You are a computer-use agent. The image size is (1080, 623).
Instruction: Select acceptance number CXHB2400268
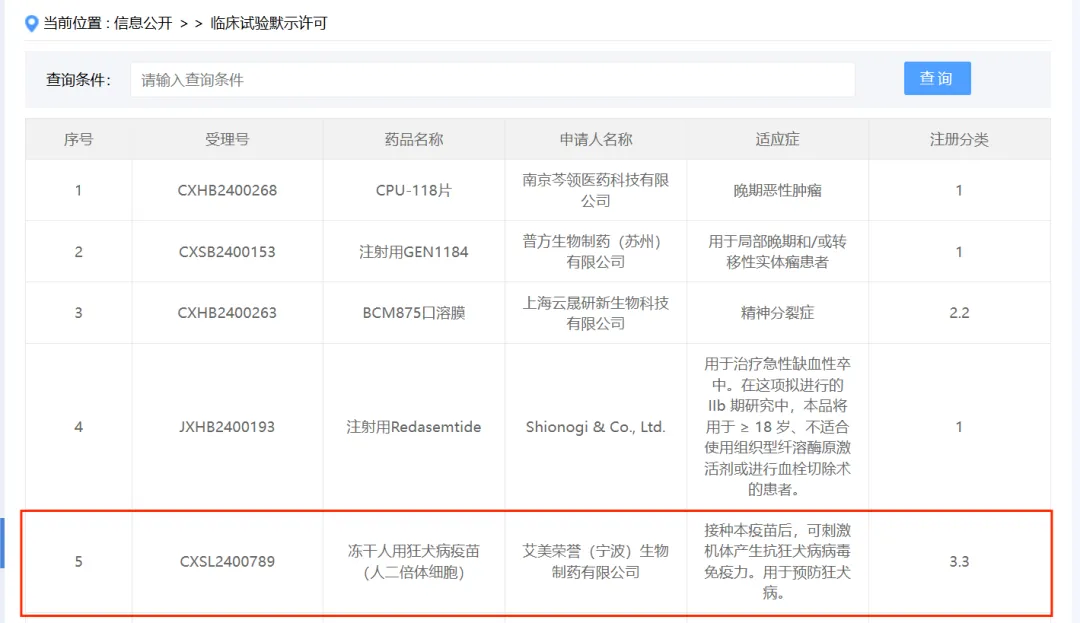tap(227, 190)
